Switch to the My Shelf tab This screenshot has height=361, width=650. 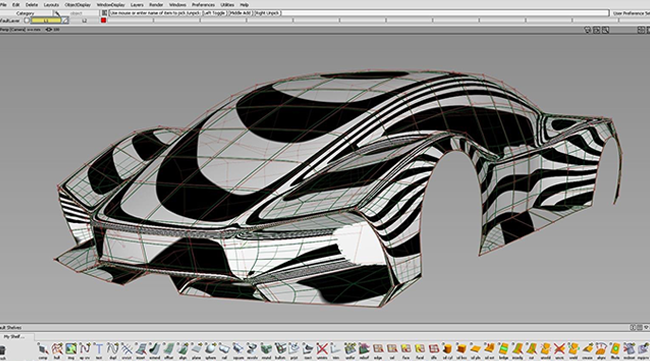pos(14,337)
